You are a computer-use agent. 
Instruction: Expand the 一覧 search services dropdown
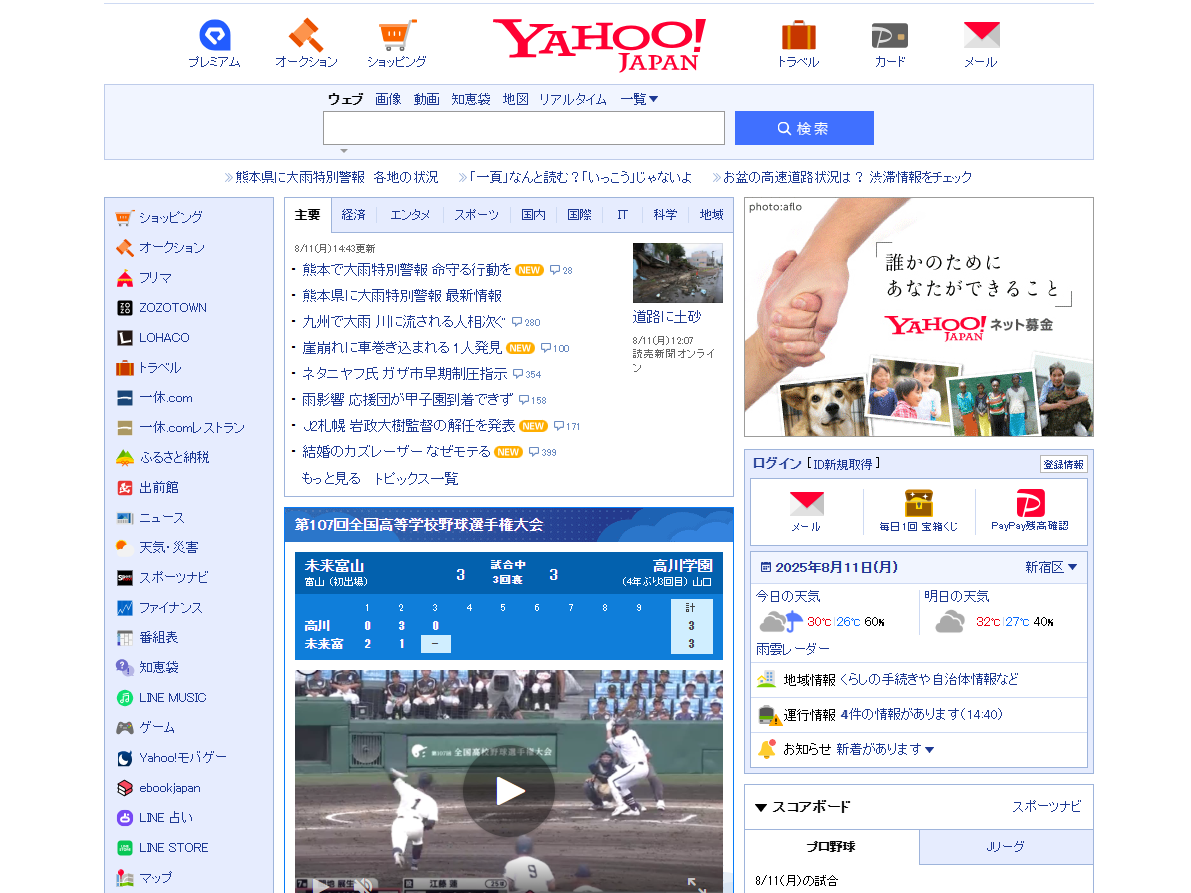639,98
